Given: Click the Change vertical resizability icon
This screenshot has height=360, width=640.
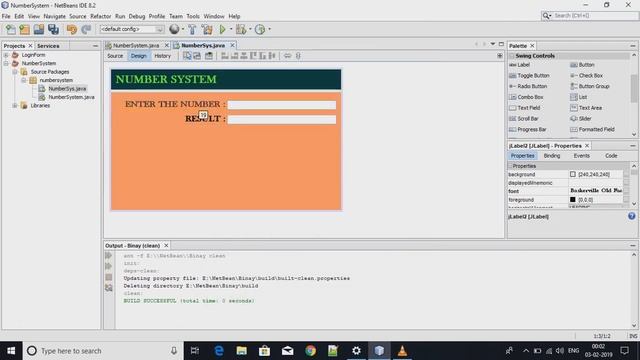Looking at the screenshot, I should point(298,56).
